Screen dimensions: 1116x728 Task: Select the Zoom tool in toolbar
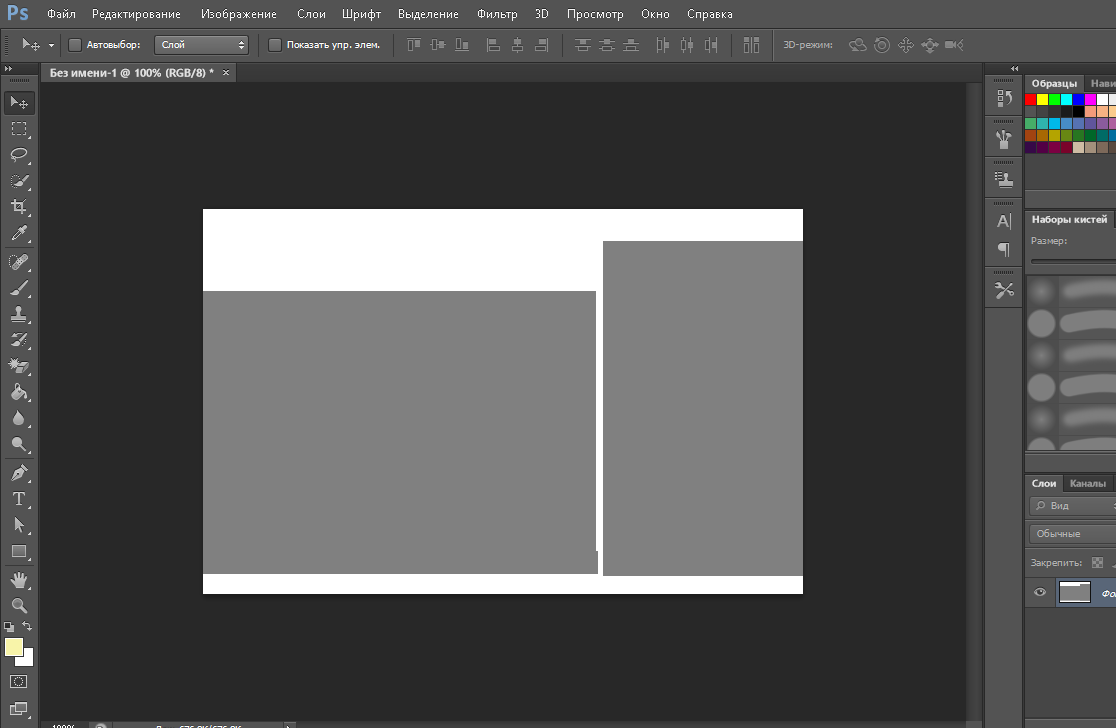point(19,605)
